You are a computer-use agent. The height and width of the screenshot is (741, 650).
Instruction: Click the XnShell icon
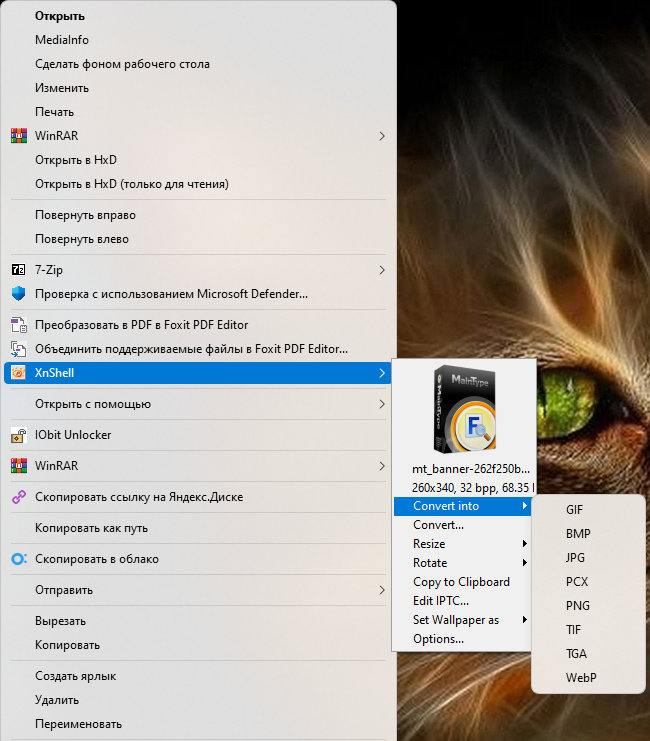(x=18, y=373)
